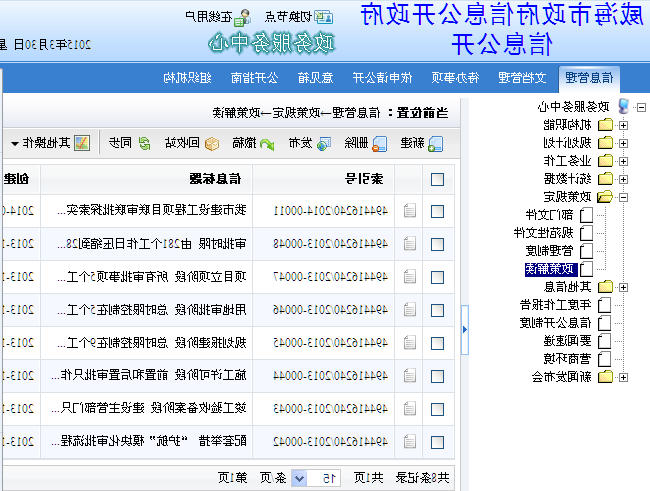The height and width of the screenshot is (491, 650).
Task: Switch to the 依申请公开 tab
Action: [x=382, y=78]
